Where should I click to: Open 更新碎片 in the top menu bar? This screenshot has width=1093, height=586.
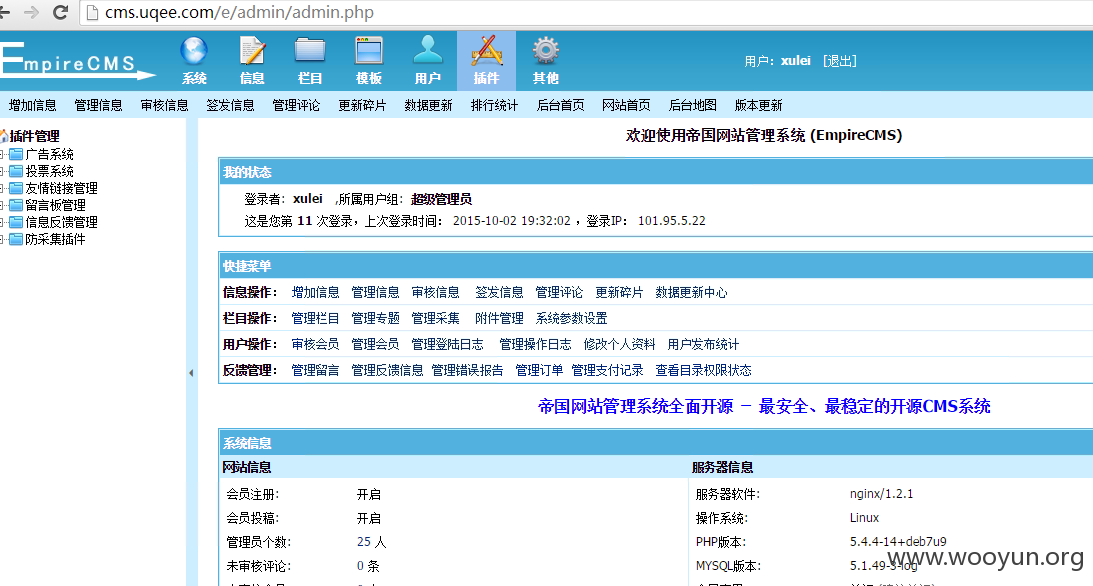pos(362,105)
